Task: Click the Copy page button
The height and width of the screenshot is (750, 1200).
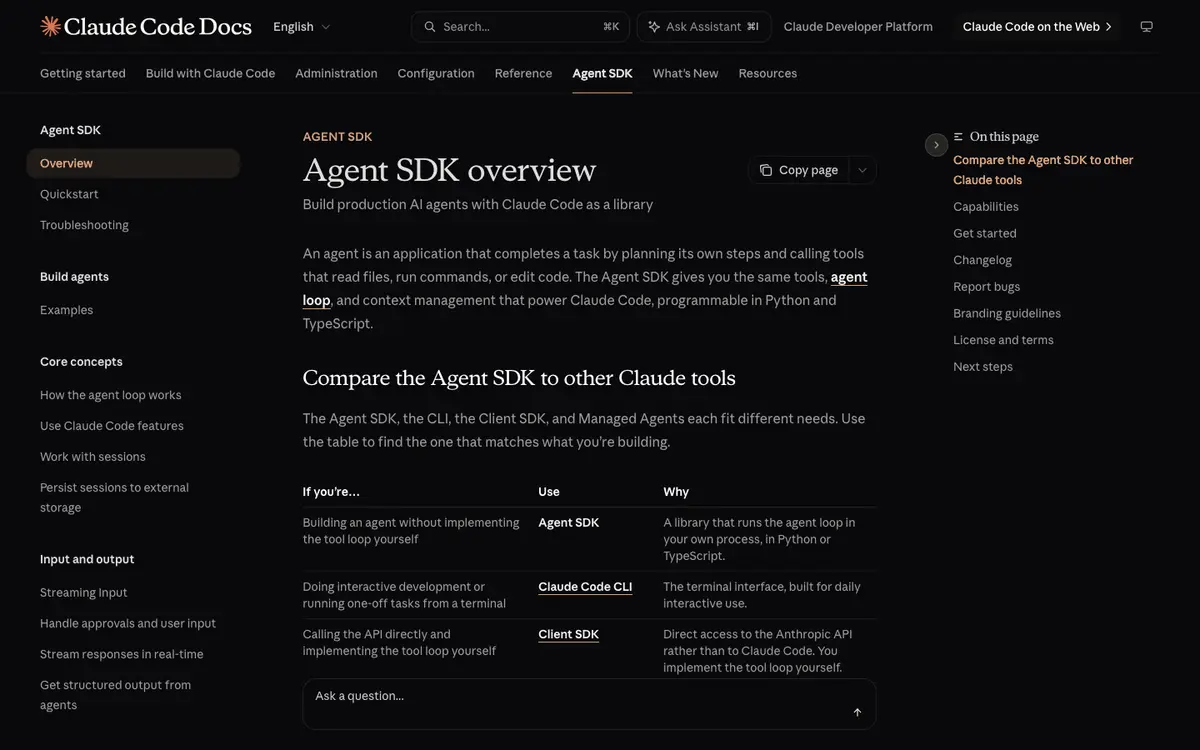Action: click(x=799, y=170)
